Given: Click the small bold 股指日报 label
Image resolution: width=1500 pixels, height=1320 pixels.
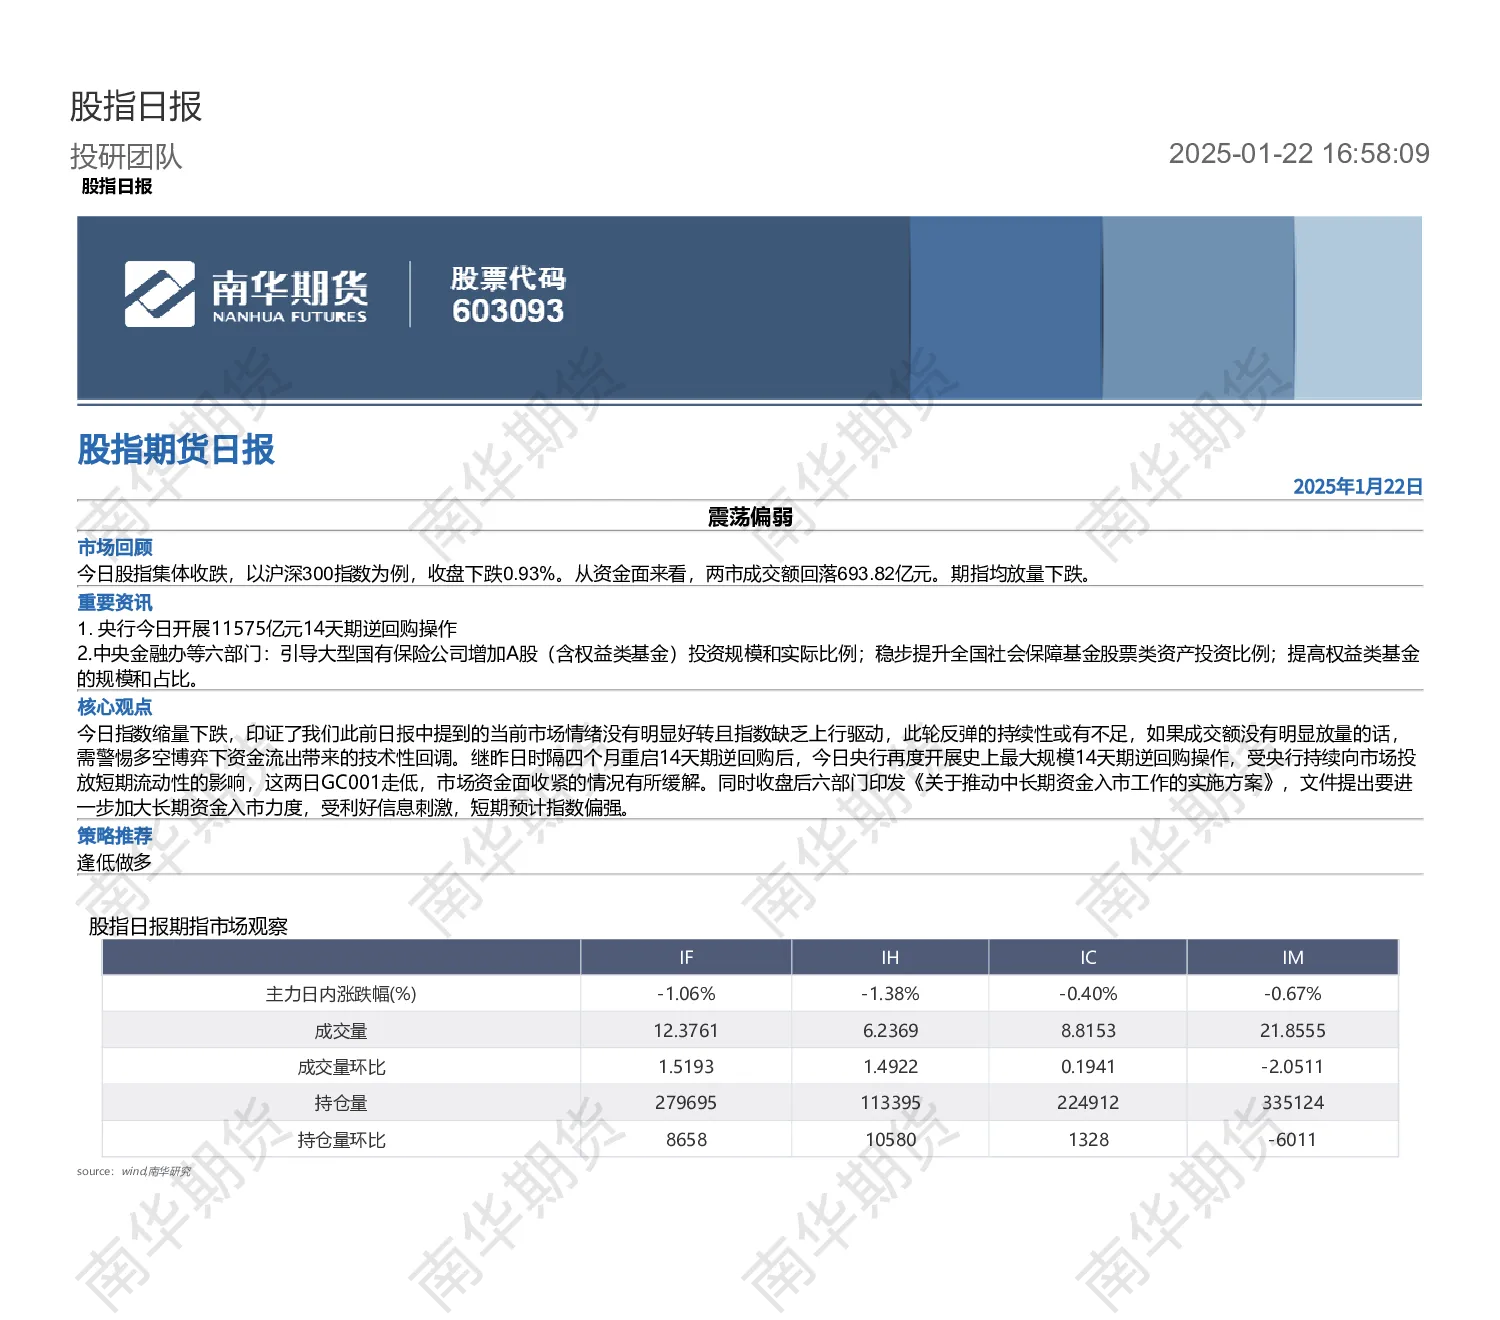Looking at the screenshot, I should click(x=117, y=186).
